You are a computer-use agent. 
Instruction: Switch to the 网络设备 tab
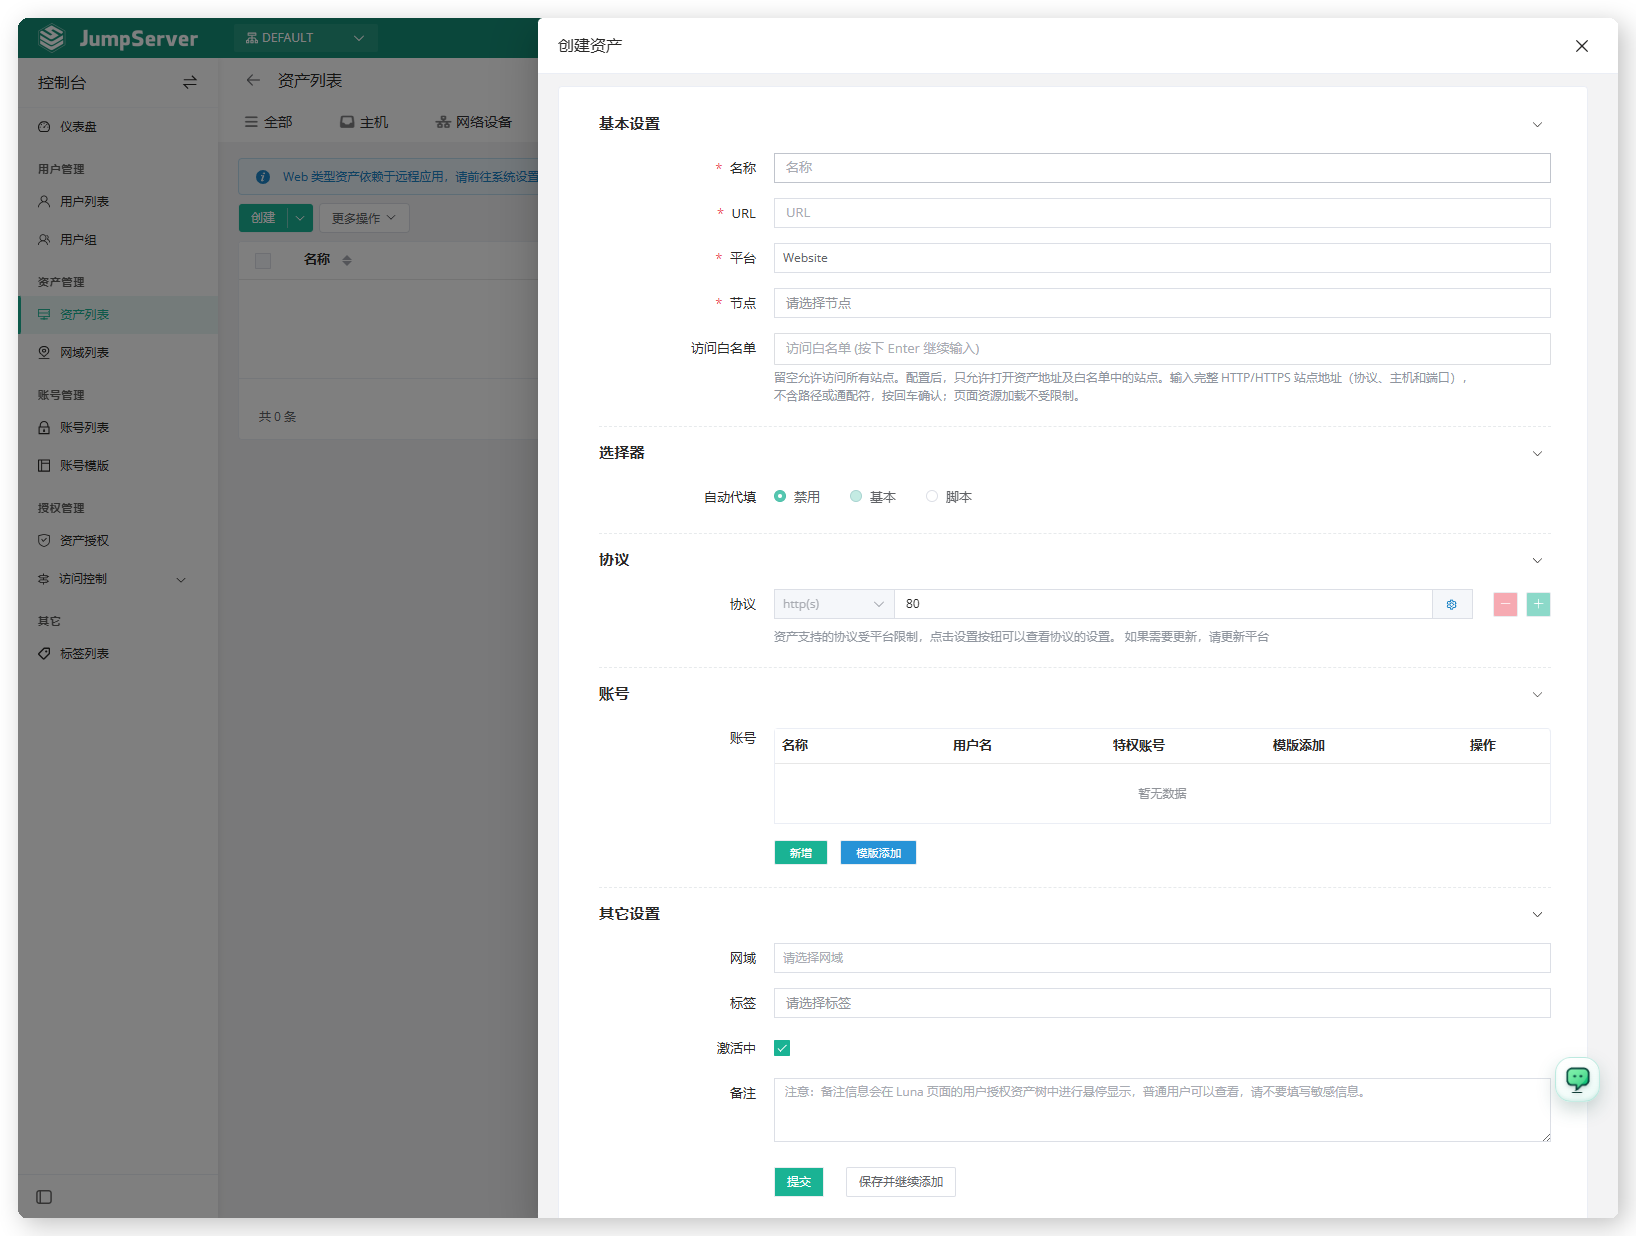click(x=474, y=122)
